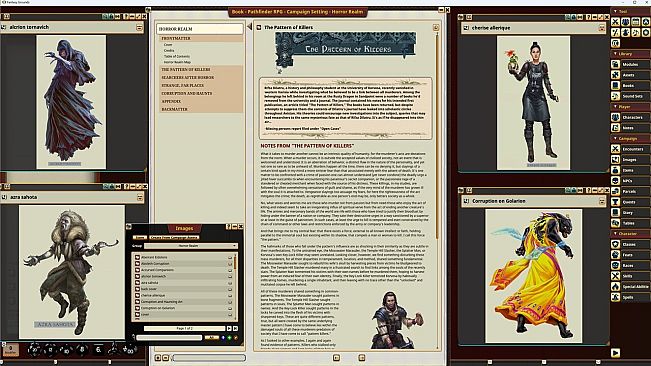Open the Modules library icon

(615, 64)
